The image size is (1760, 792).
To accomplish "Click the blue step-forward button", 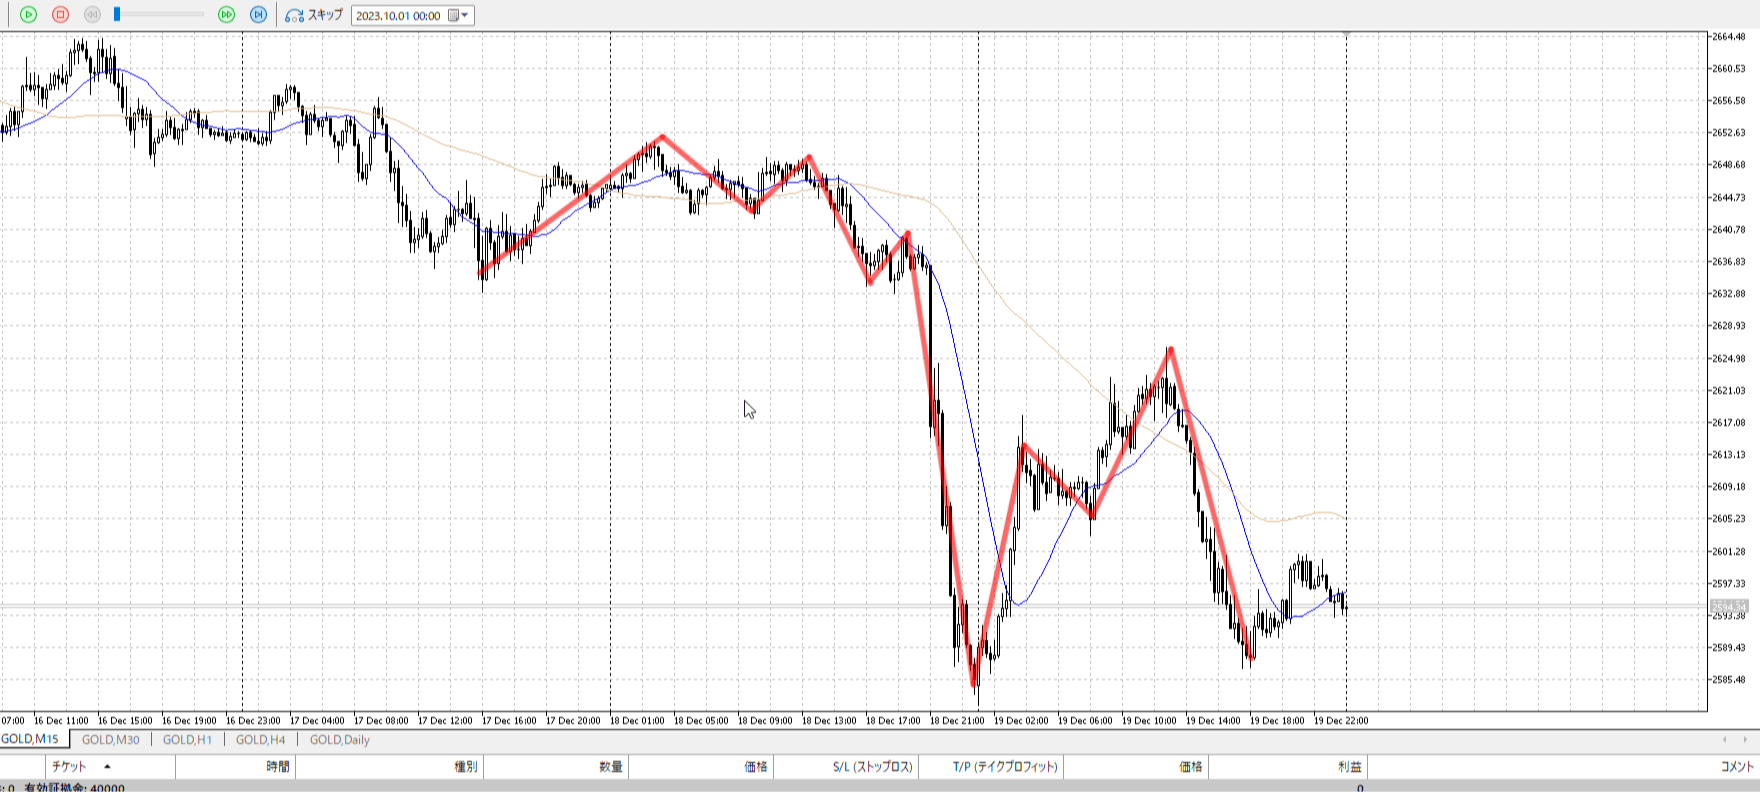I will pos(258,15).
